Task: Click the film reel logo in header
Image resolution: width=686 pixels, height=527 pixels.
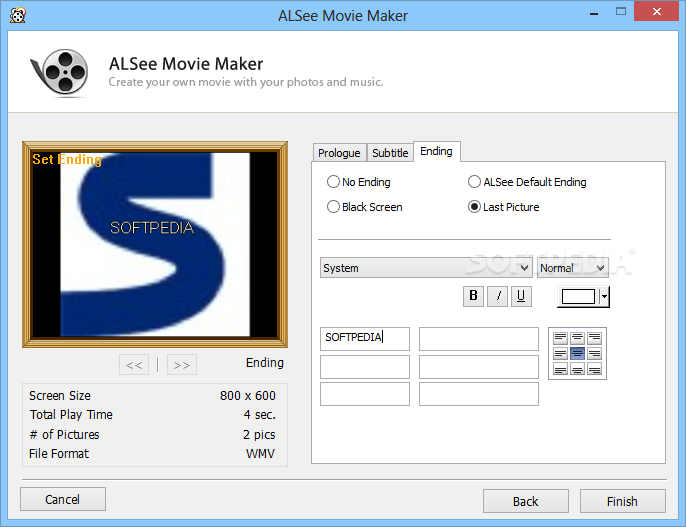Action: coord(60,72)
